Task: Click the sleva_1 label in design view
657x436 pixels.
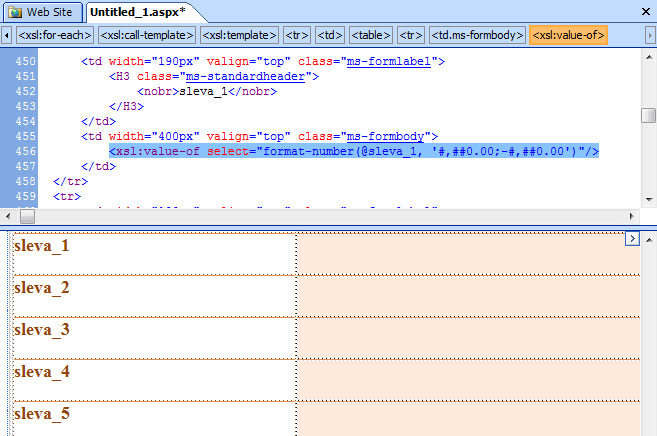Action: click(x=41, y=246)
